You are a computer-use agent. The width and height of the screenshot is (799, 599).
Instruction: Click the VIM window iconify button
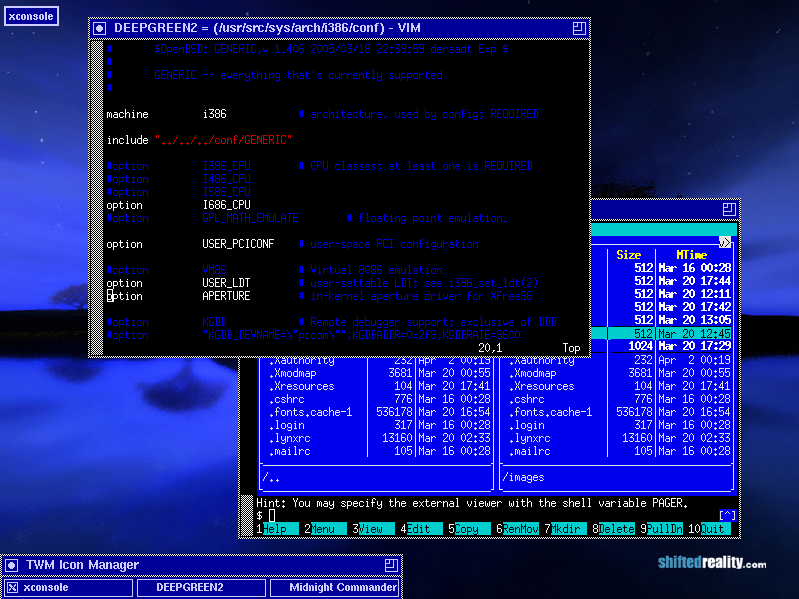[x=99, y=29]
